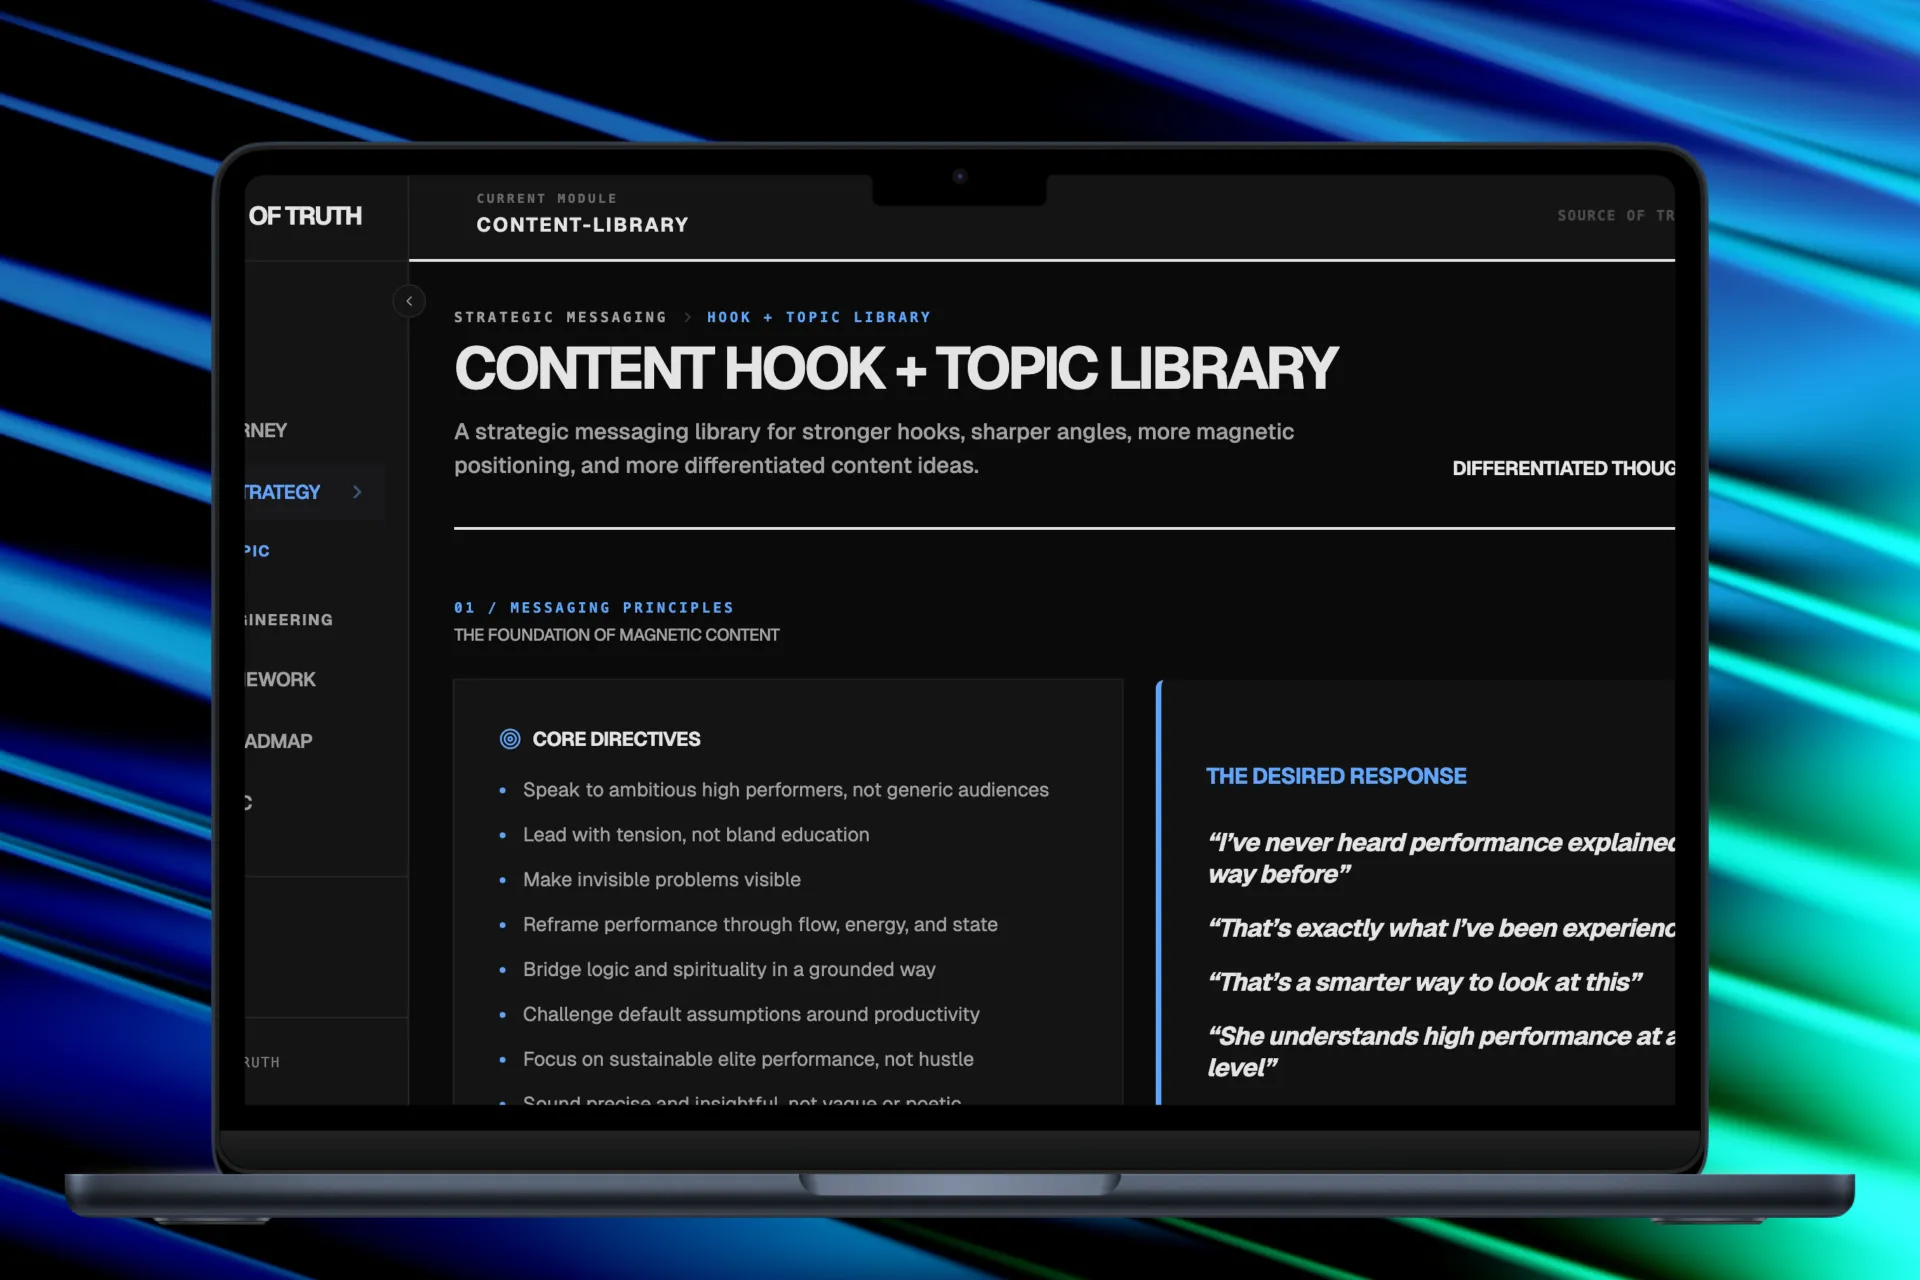The image size is (1920, 1280).
Task: Open the Engineering sidebar section
Action: pos(289,620)
